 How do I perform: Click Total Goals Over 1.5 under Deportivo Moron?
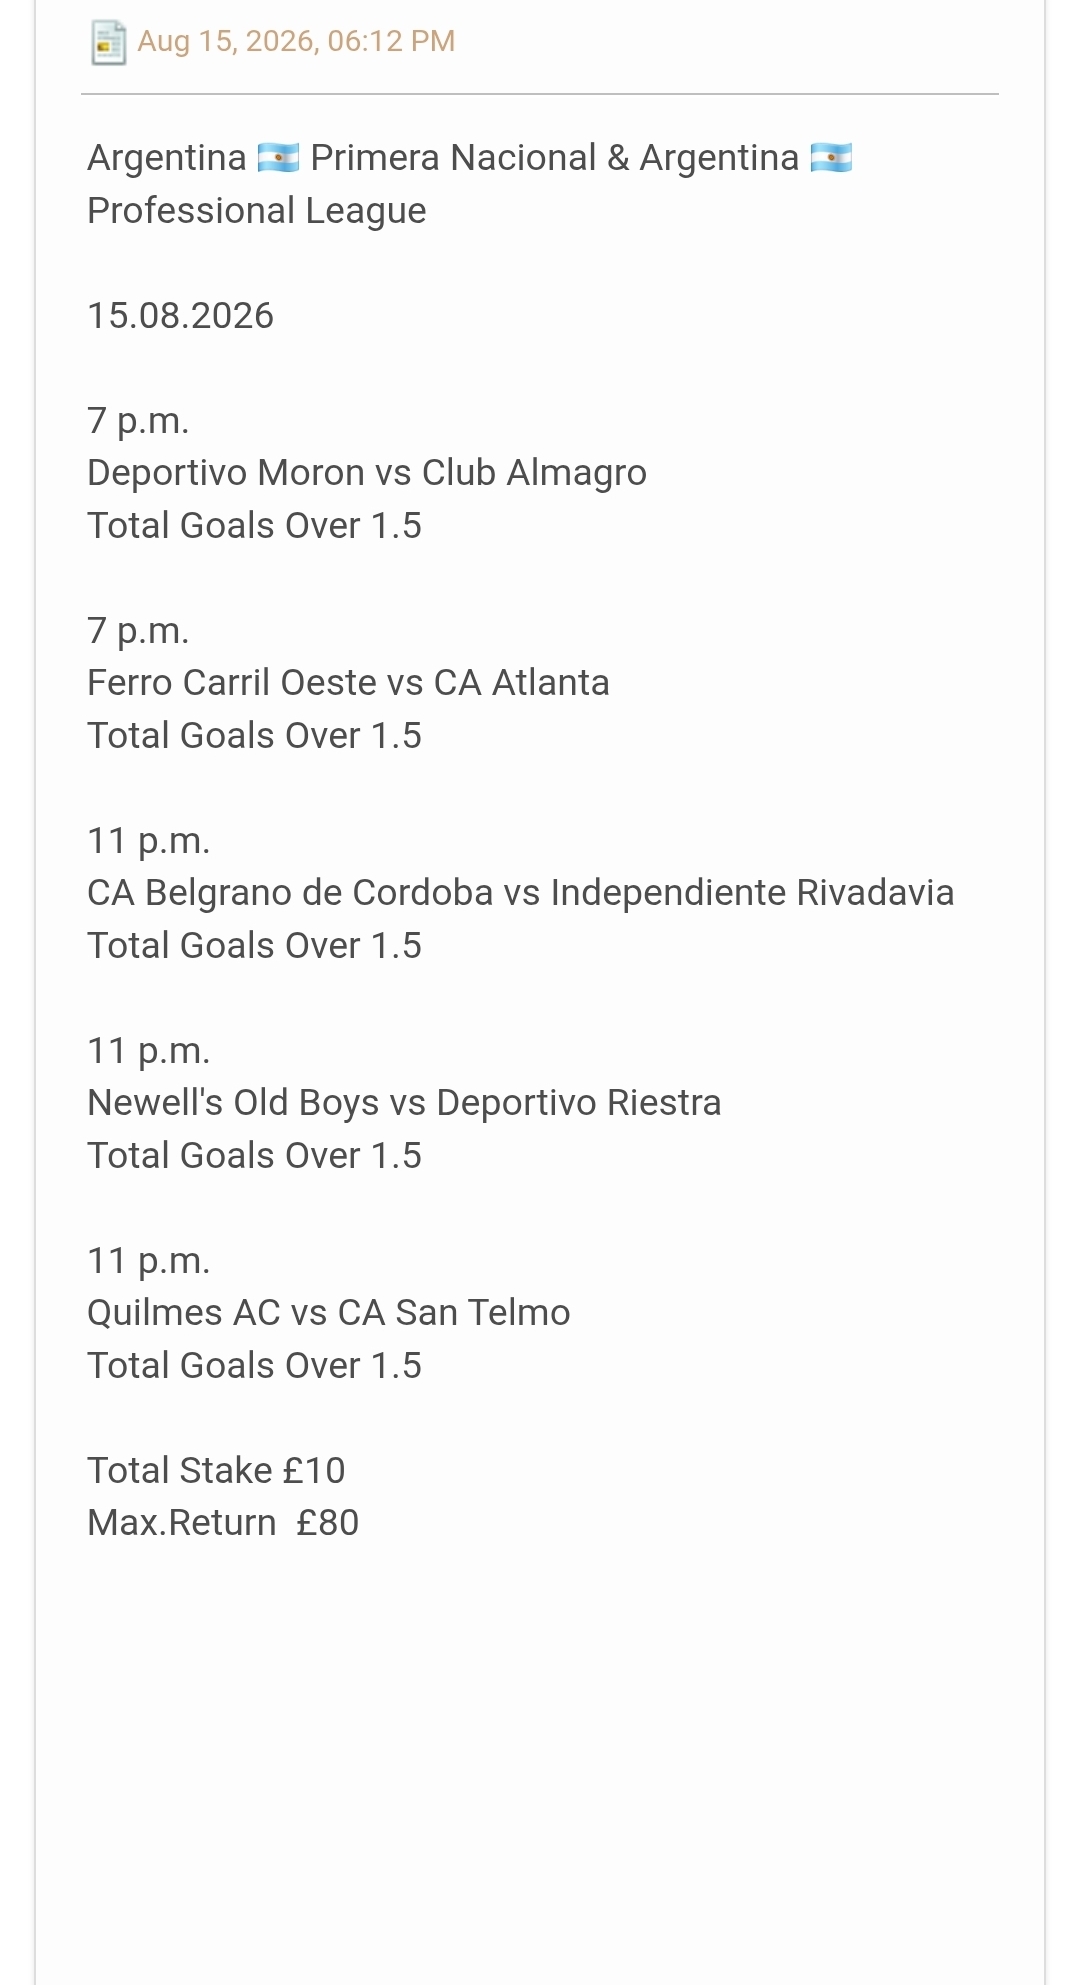tap(254, 526)
